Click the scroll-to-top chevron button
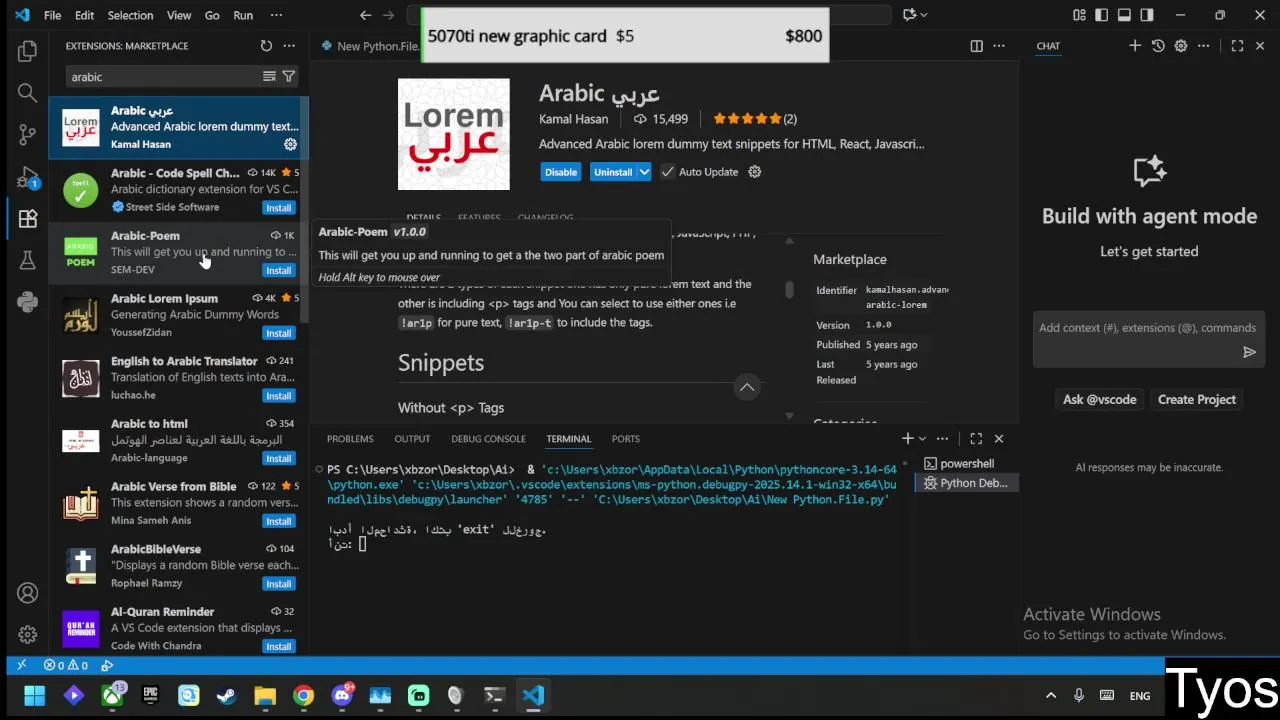Viewport: 1280px width, 720px height. click(747, 387)
